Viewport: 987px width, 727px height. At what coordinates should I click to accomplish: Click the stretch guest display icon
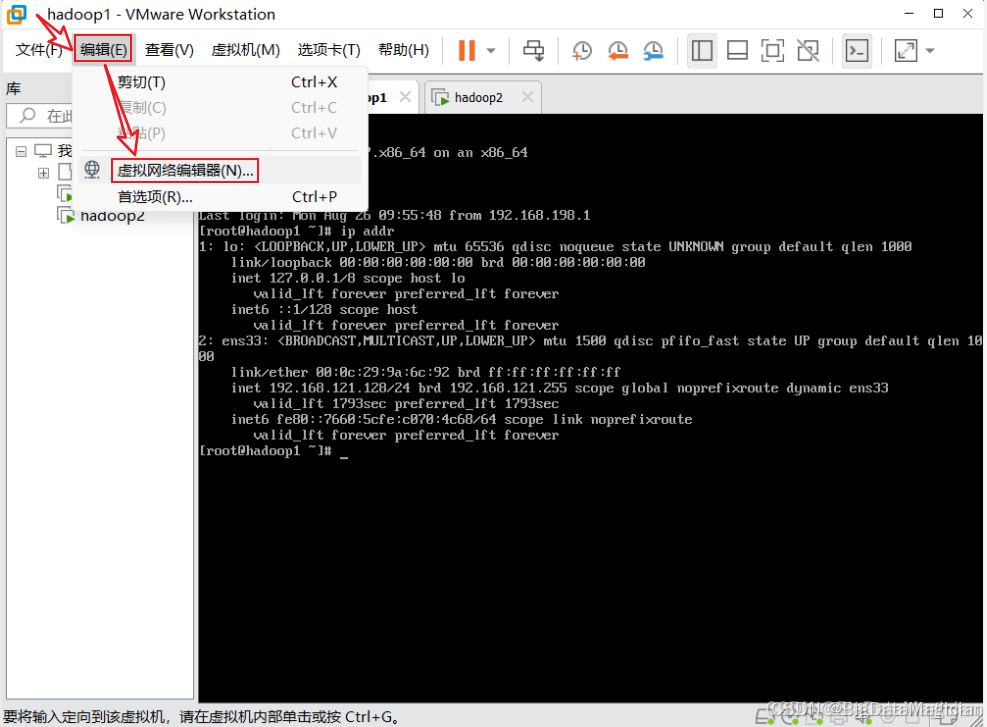(x=906, y=50)
